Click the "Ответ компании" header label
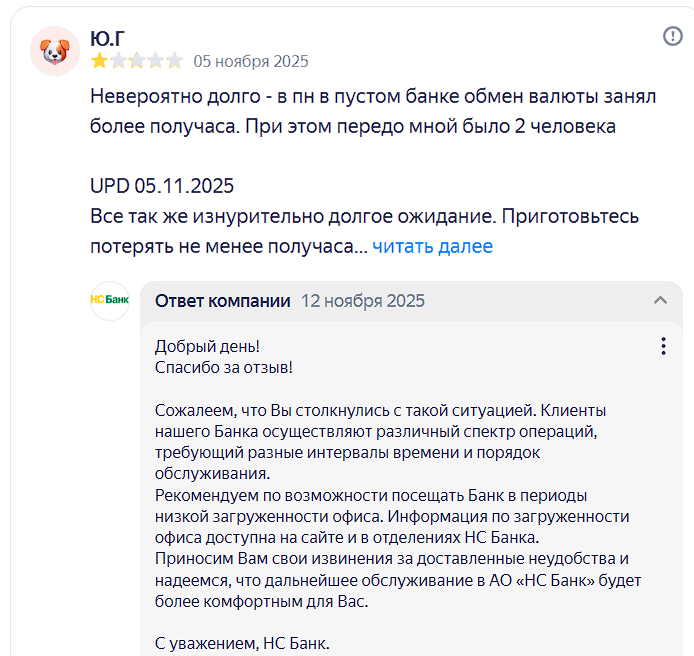Viewport: 694px width, 656px height. (x=223, y=301)
